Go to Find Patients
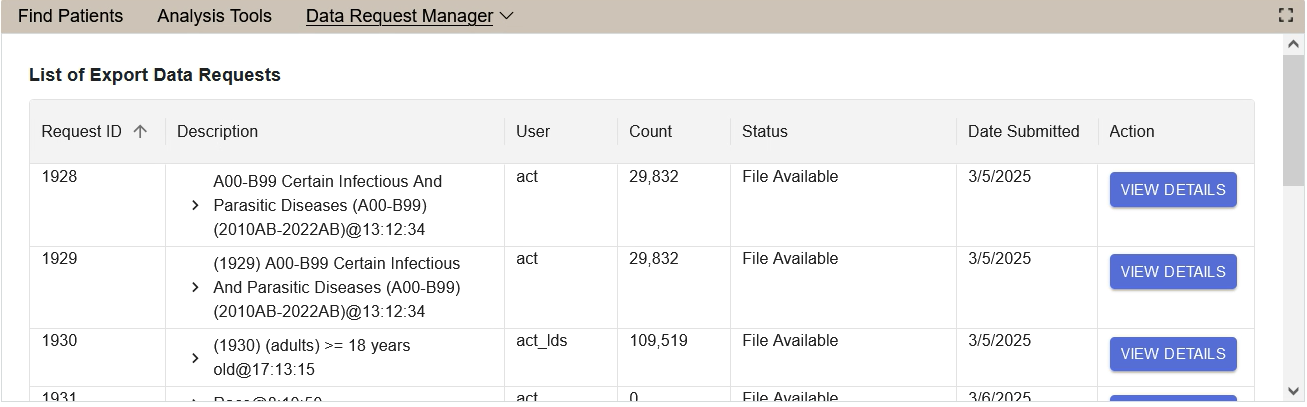The width and height of the screenshot is (1307, 407). point(70,16)
